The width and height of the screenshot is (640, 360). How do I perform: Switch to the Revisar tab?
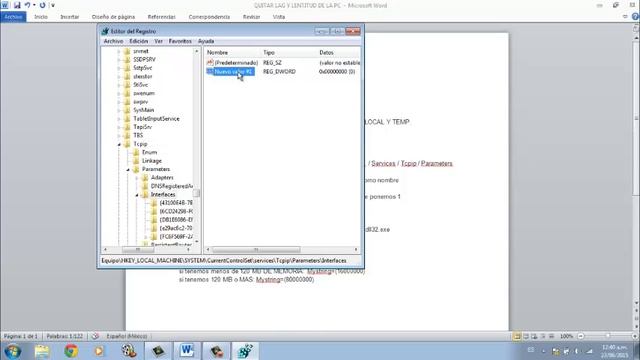tap(251, 17)
